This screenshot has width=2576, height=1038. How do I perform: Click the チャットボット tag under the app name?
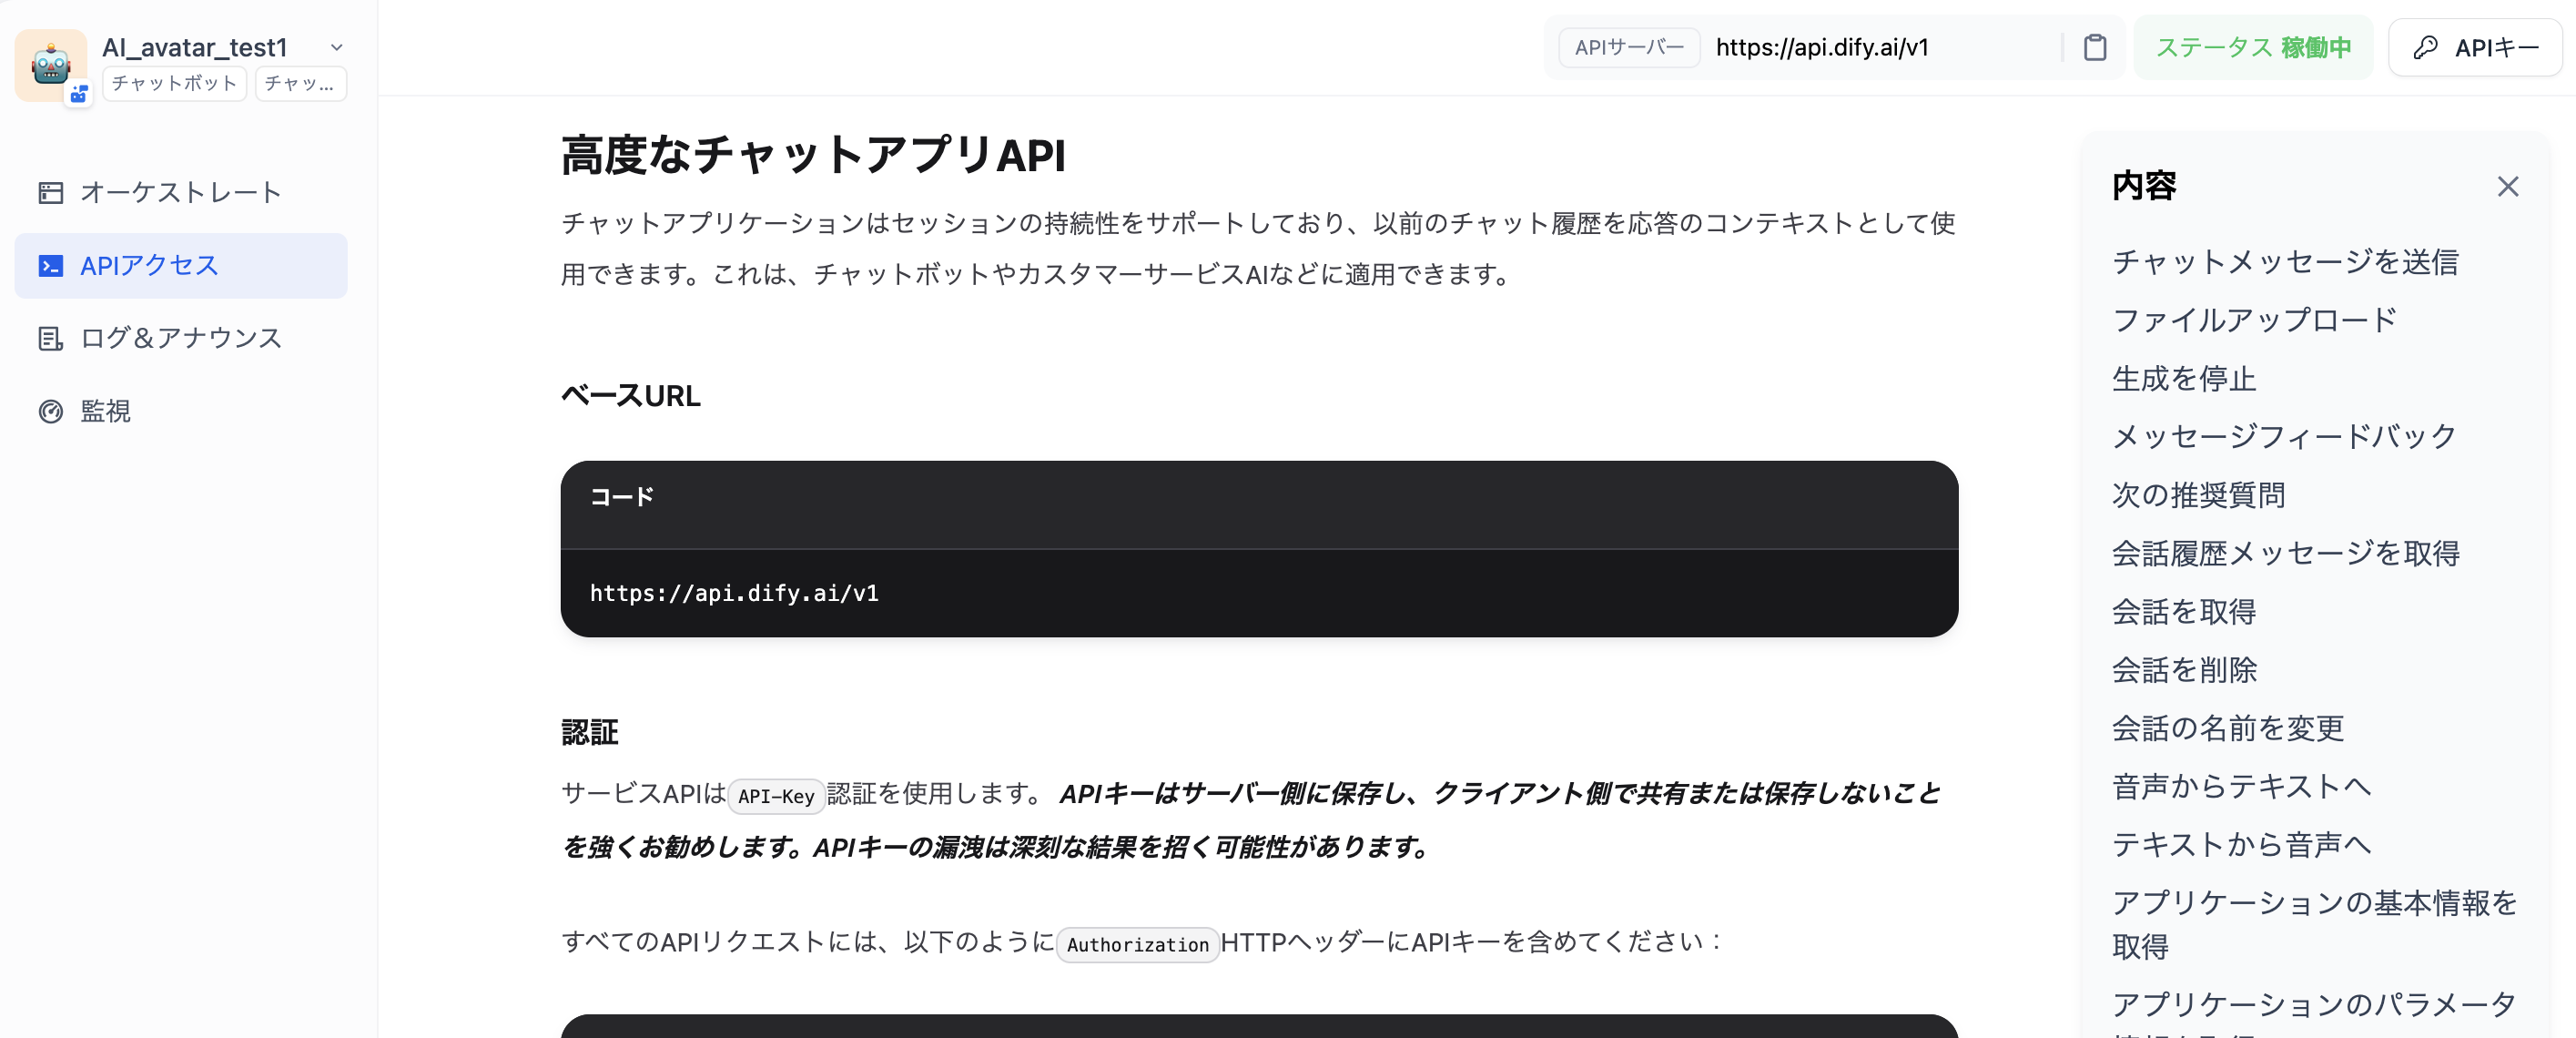pos(173,83)
